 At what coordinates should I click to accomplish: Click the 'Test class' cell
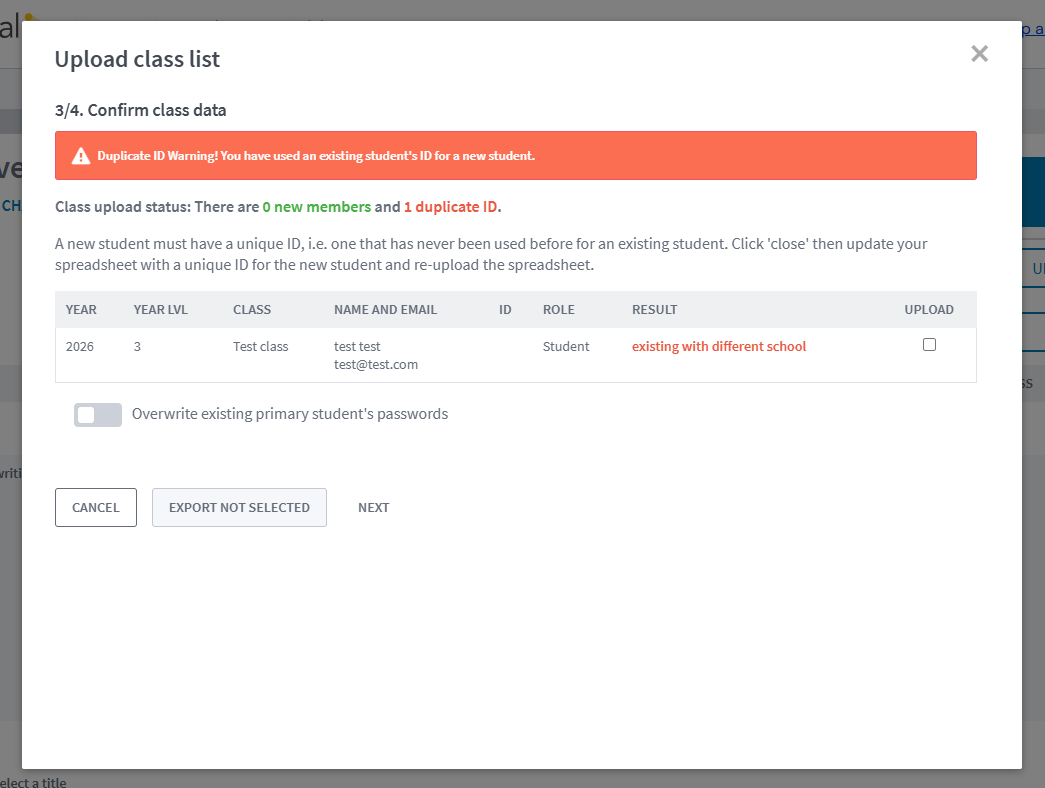pos(260,347)
